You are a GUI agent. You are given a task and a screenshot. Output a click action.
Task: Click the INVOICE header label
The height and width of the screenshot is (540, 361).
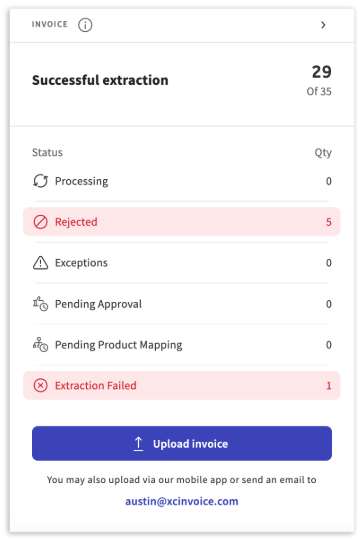pos(50,24)
